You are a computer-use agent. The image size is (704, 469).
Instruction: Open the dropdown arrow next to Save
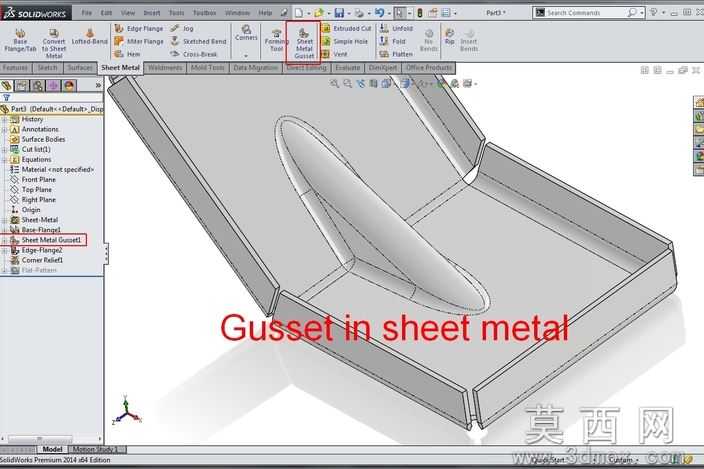point(349,13)
